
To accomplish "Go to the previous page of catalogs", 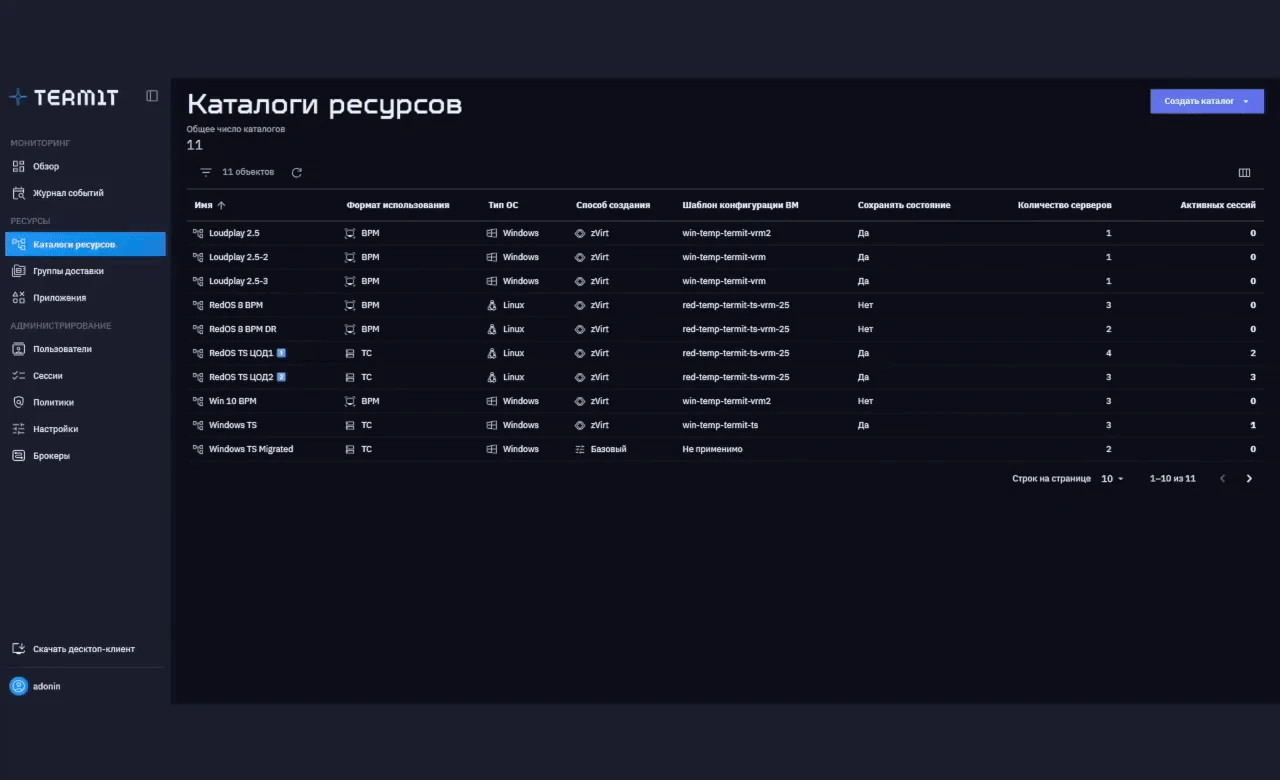I will pyautogui.click(x=1222, y=479).
